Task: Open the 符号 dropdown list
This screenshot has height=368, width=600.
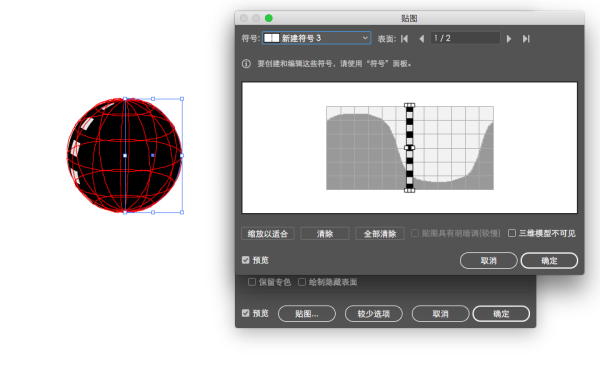Action: tap(316, 38)
